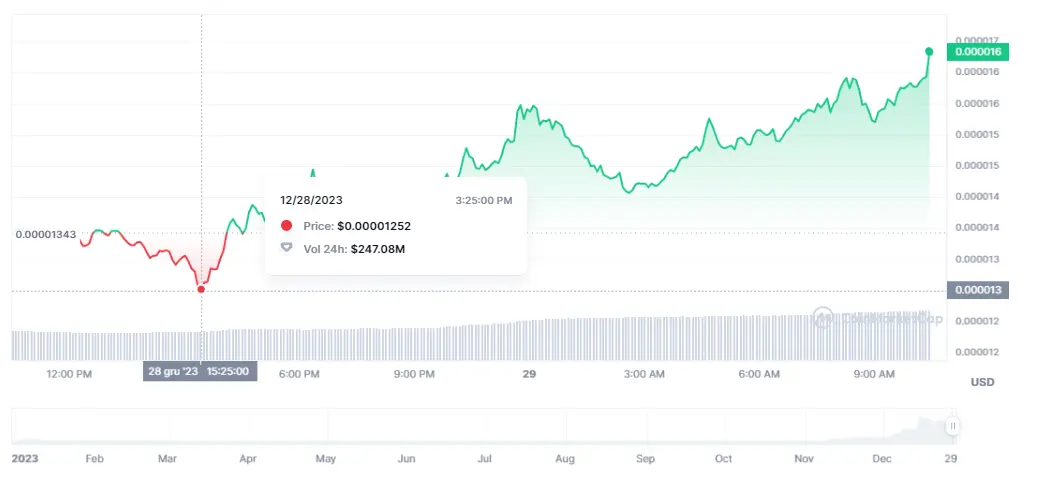Choose Dec on the navigator timeline
This screenshot has height=482, width=1044.
coord(883,459)
